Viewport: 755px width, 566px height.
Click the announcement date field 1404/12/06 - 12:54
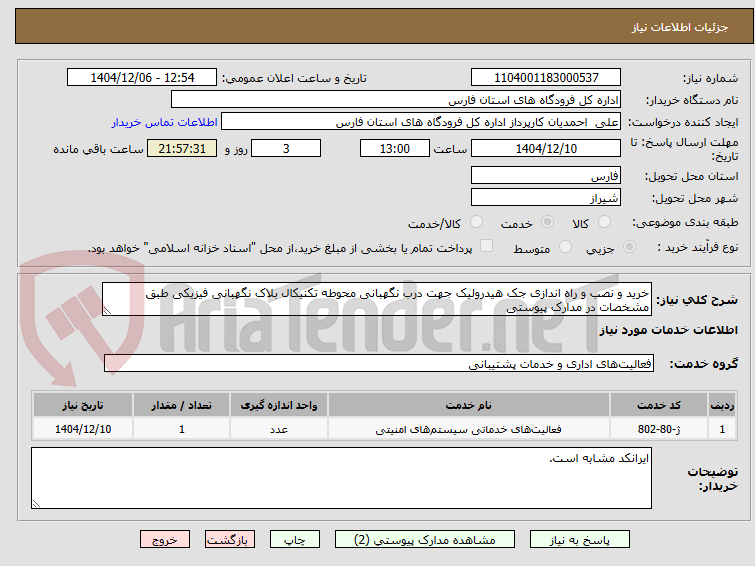pyautogui.click(x=142, y=77)
